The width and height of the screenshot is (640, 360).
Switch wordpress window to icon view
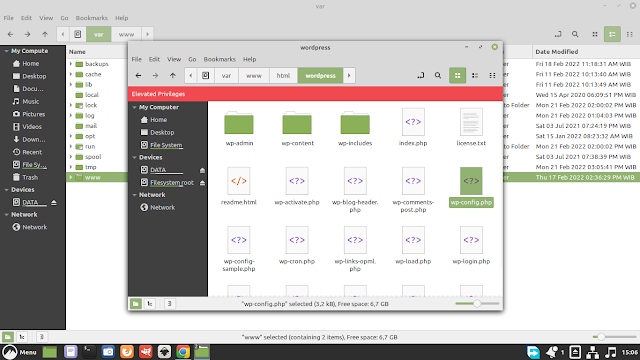tap(458, 76)
